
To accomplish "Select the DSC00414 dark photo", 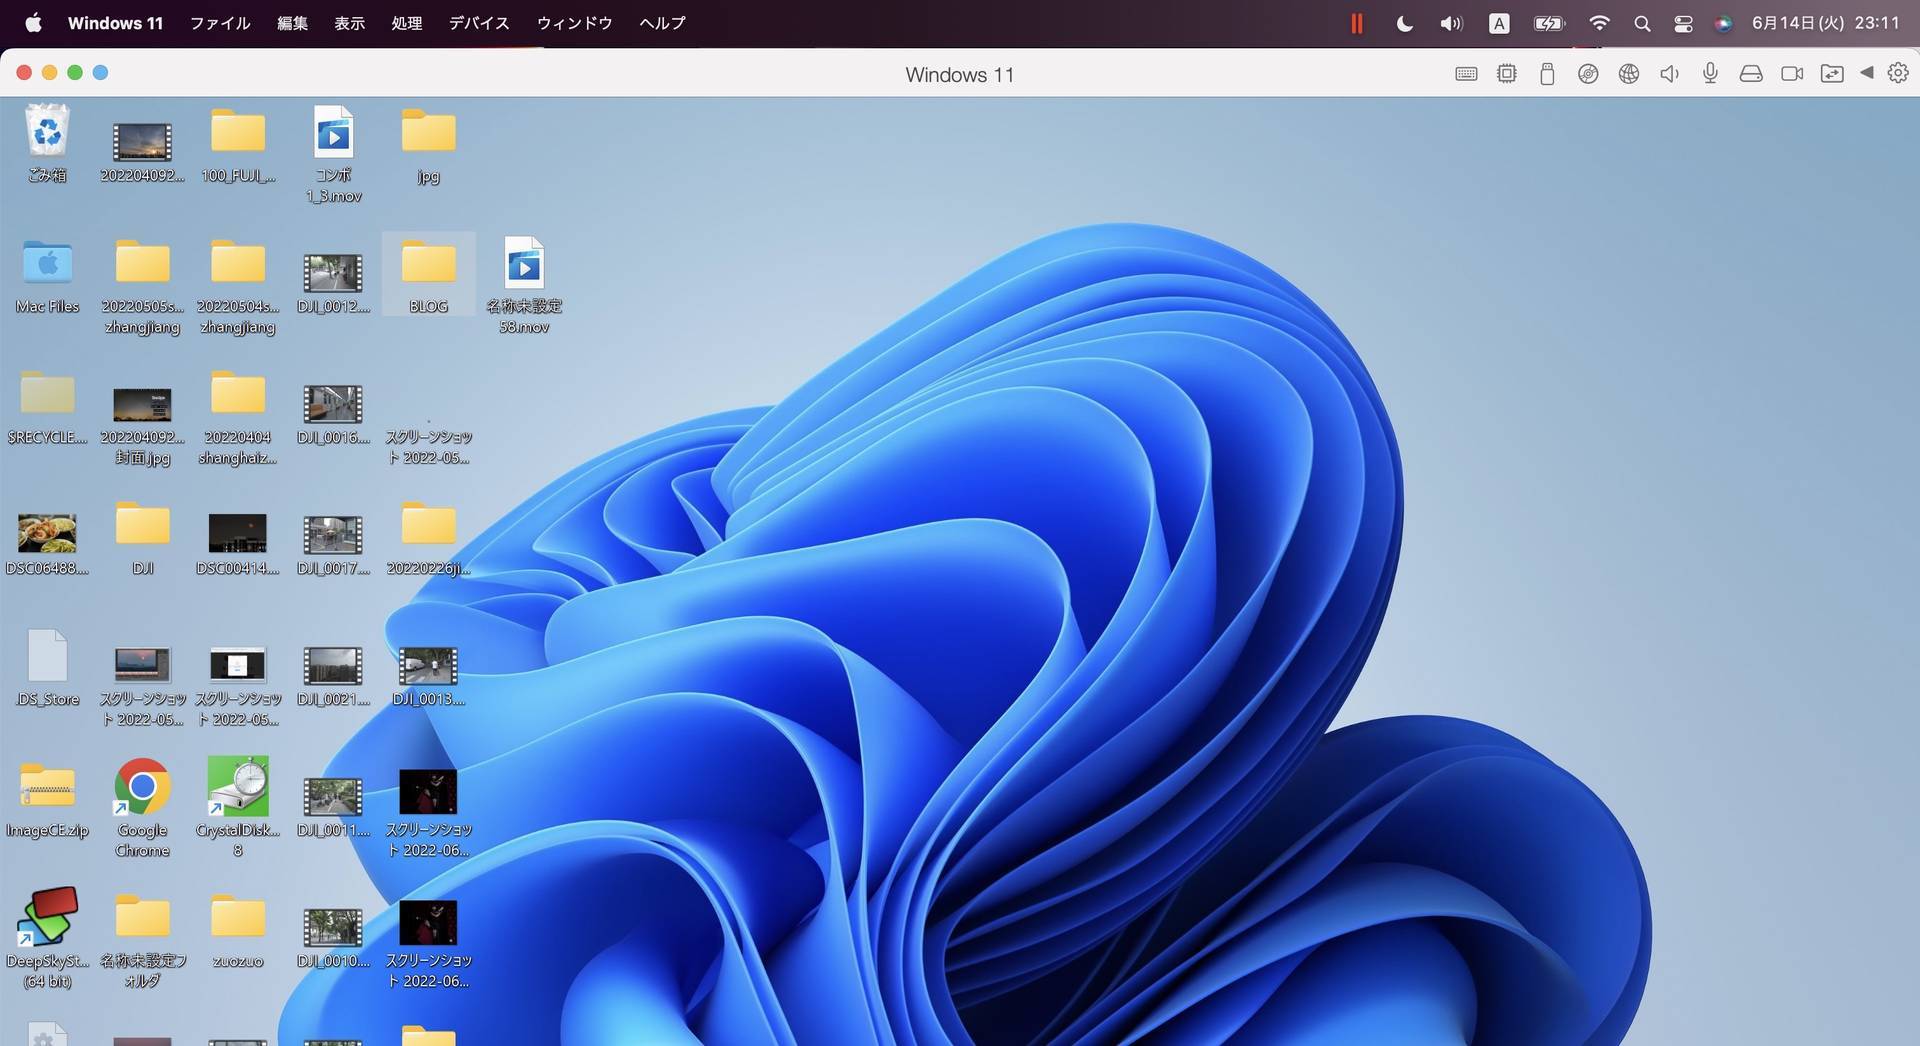I will (238, 545).
